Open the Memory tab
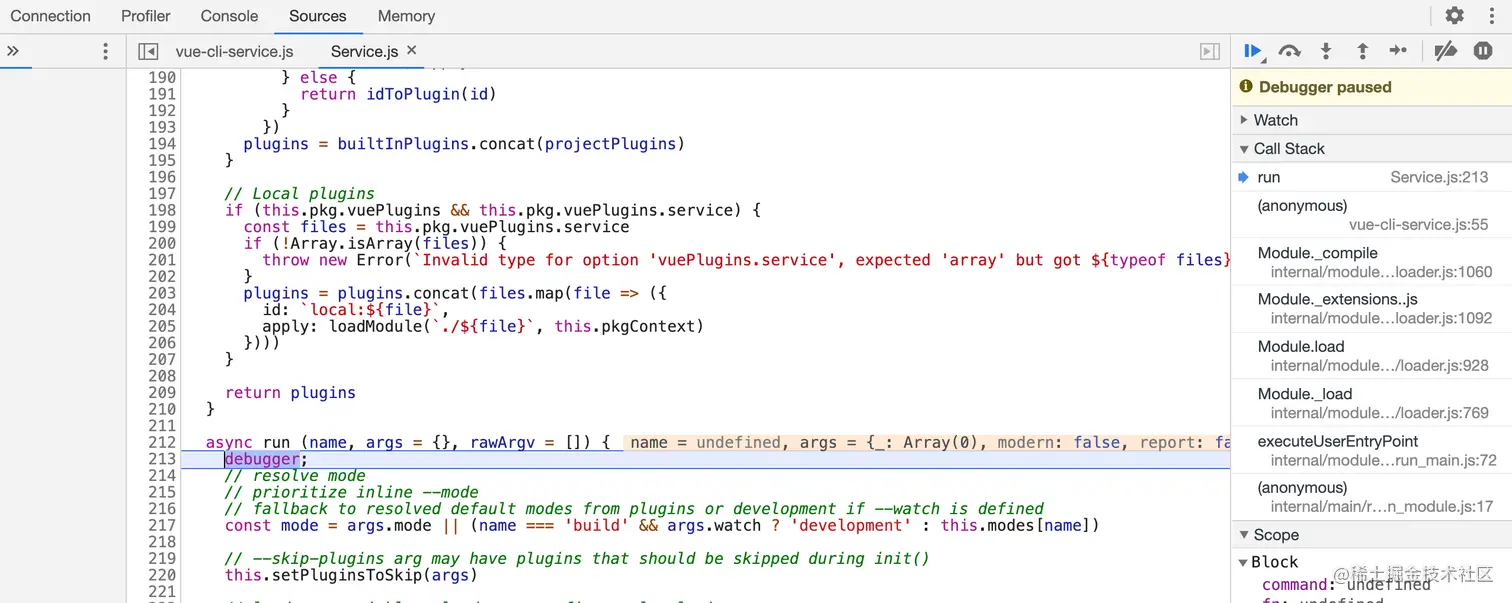 point(406,16)
